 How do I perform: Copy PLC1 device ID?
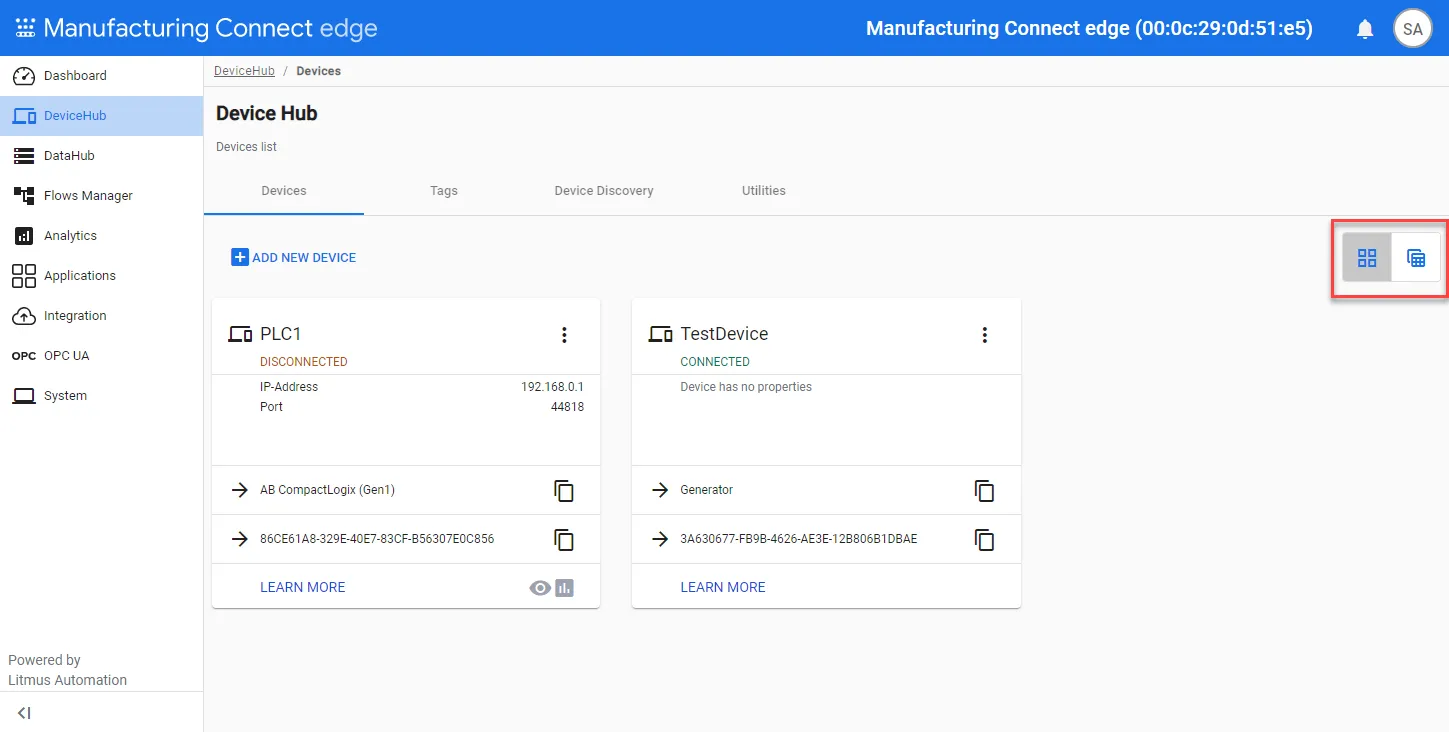click(564, 539)
